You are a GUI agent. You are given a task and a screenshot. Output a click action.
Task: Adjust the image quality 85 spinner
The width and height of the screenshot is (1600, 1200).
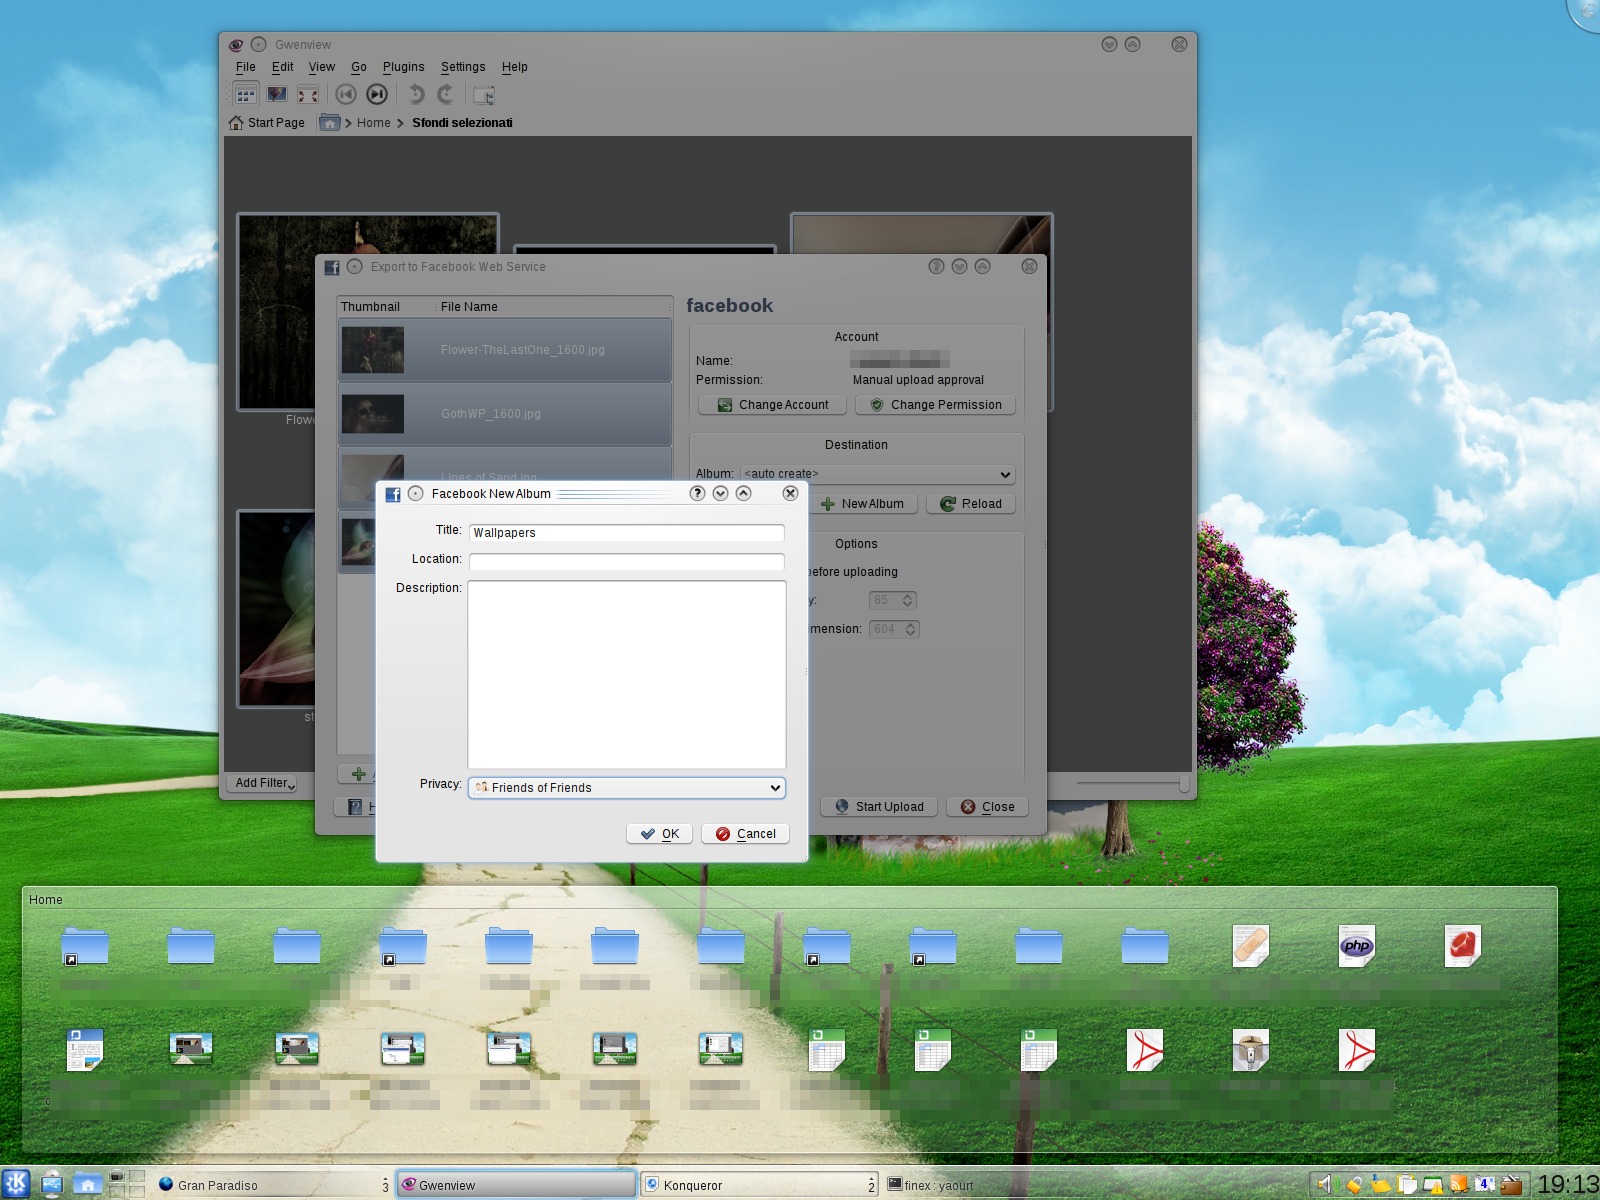[892, 600]
